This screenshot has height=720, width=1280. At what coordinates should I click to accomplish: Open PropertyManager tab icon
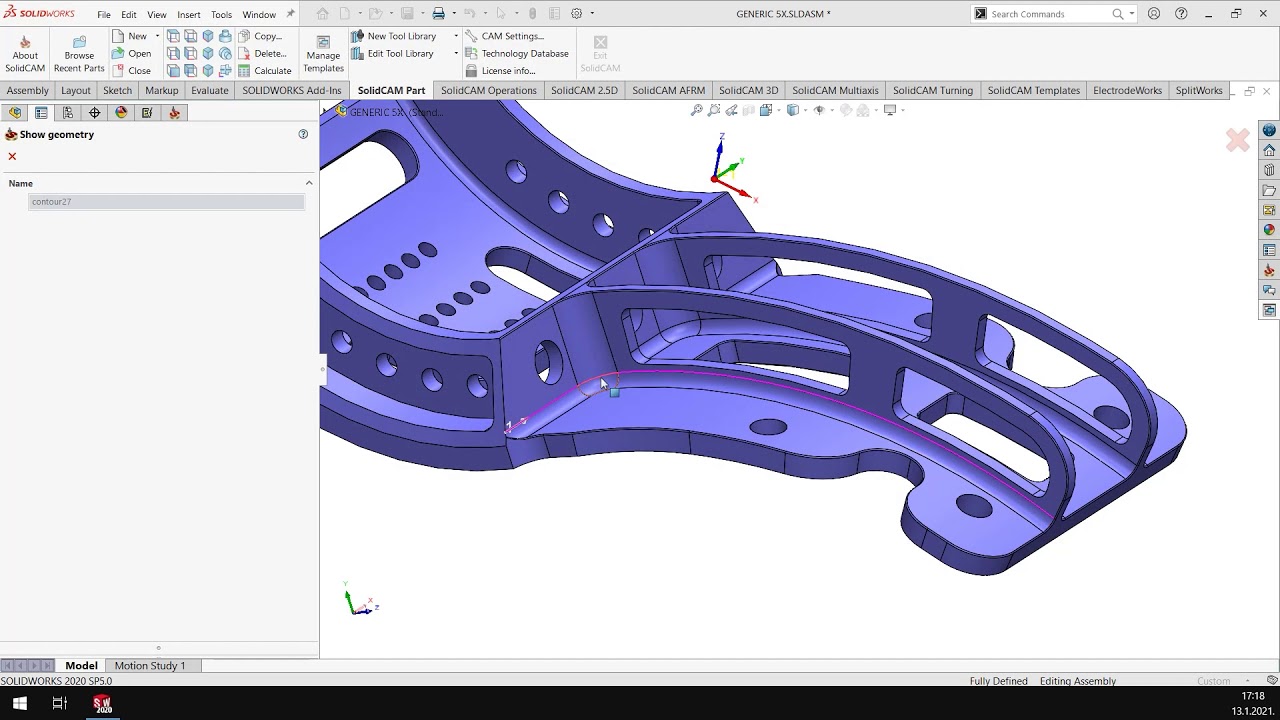(x=41, y=113)
